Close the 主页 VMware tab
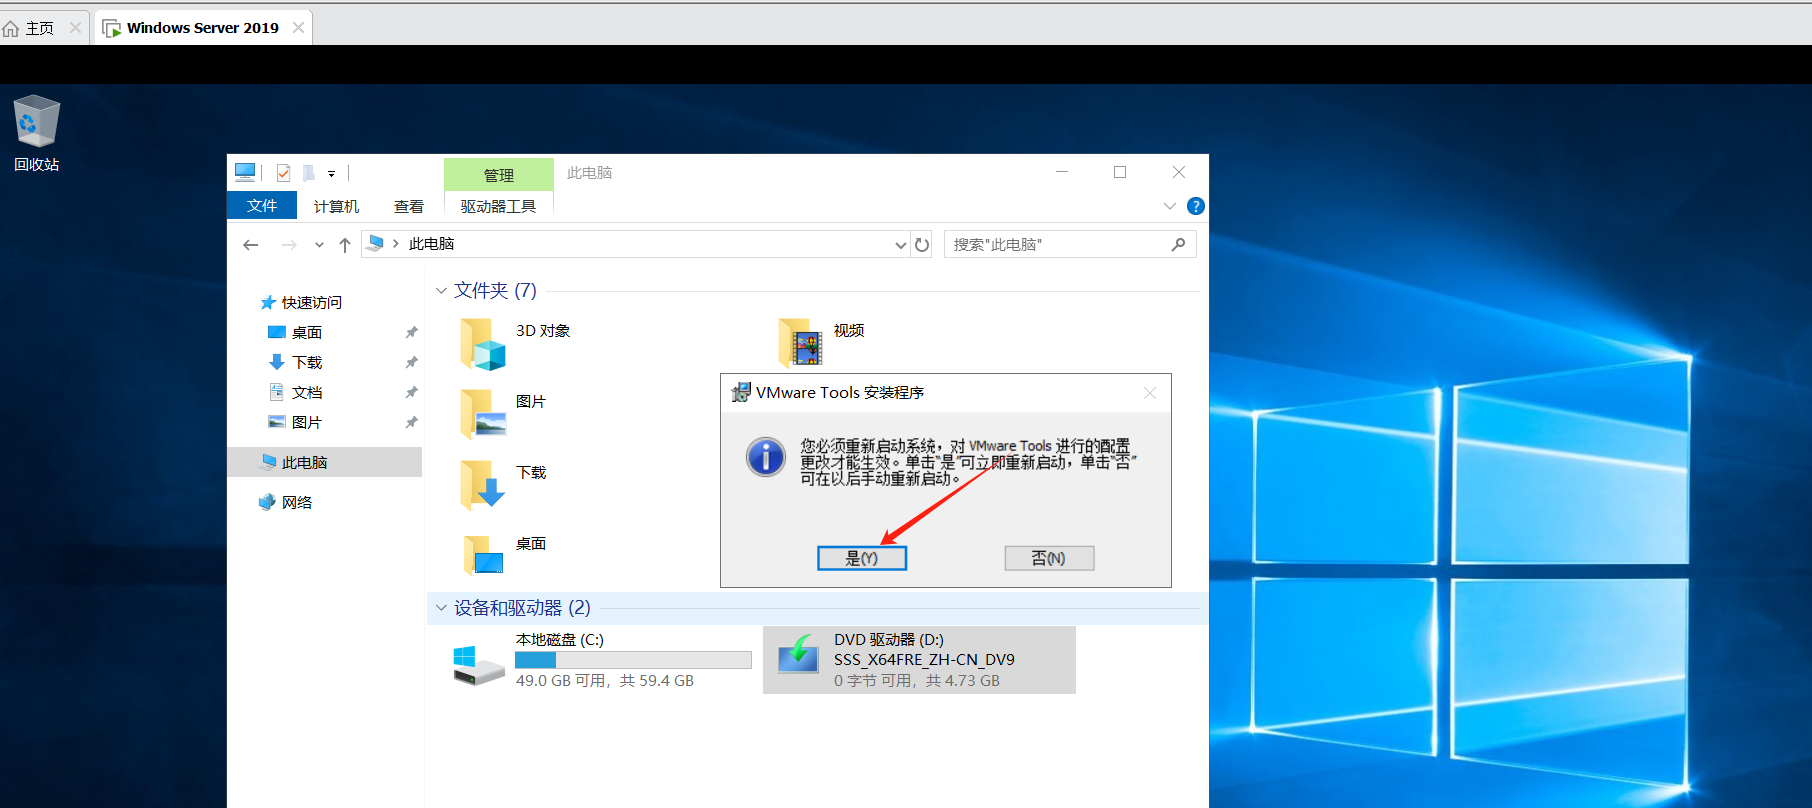The image size is (1812, 808). coord(75,28)
